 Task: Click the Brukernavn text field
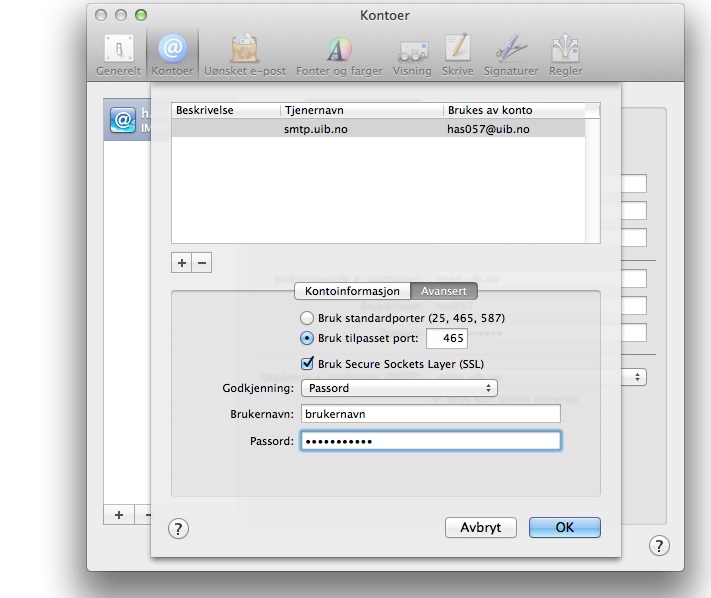click(430, 414)
